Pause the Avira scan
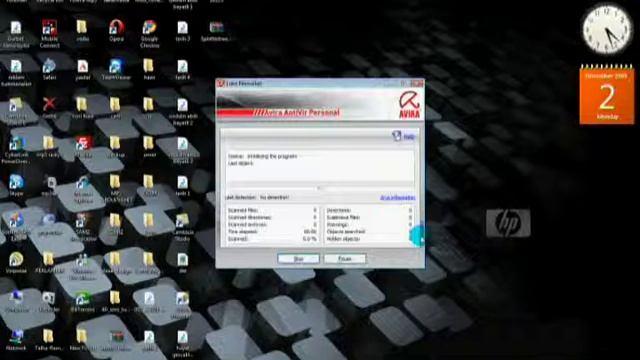Screen dimensions: 640x360 point(345,259)
